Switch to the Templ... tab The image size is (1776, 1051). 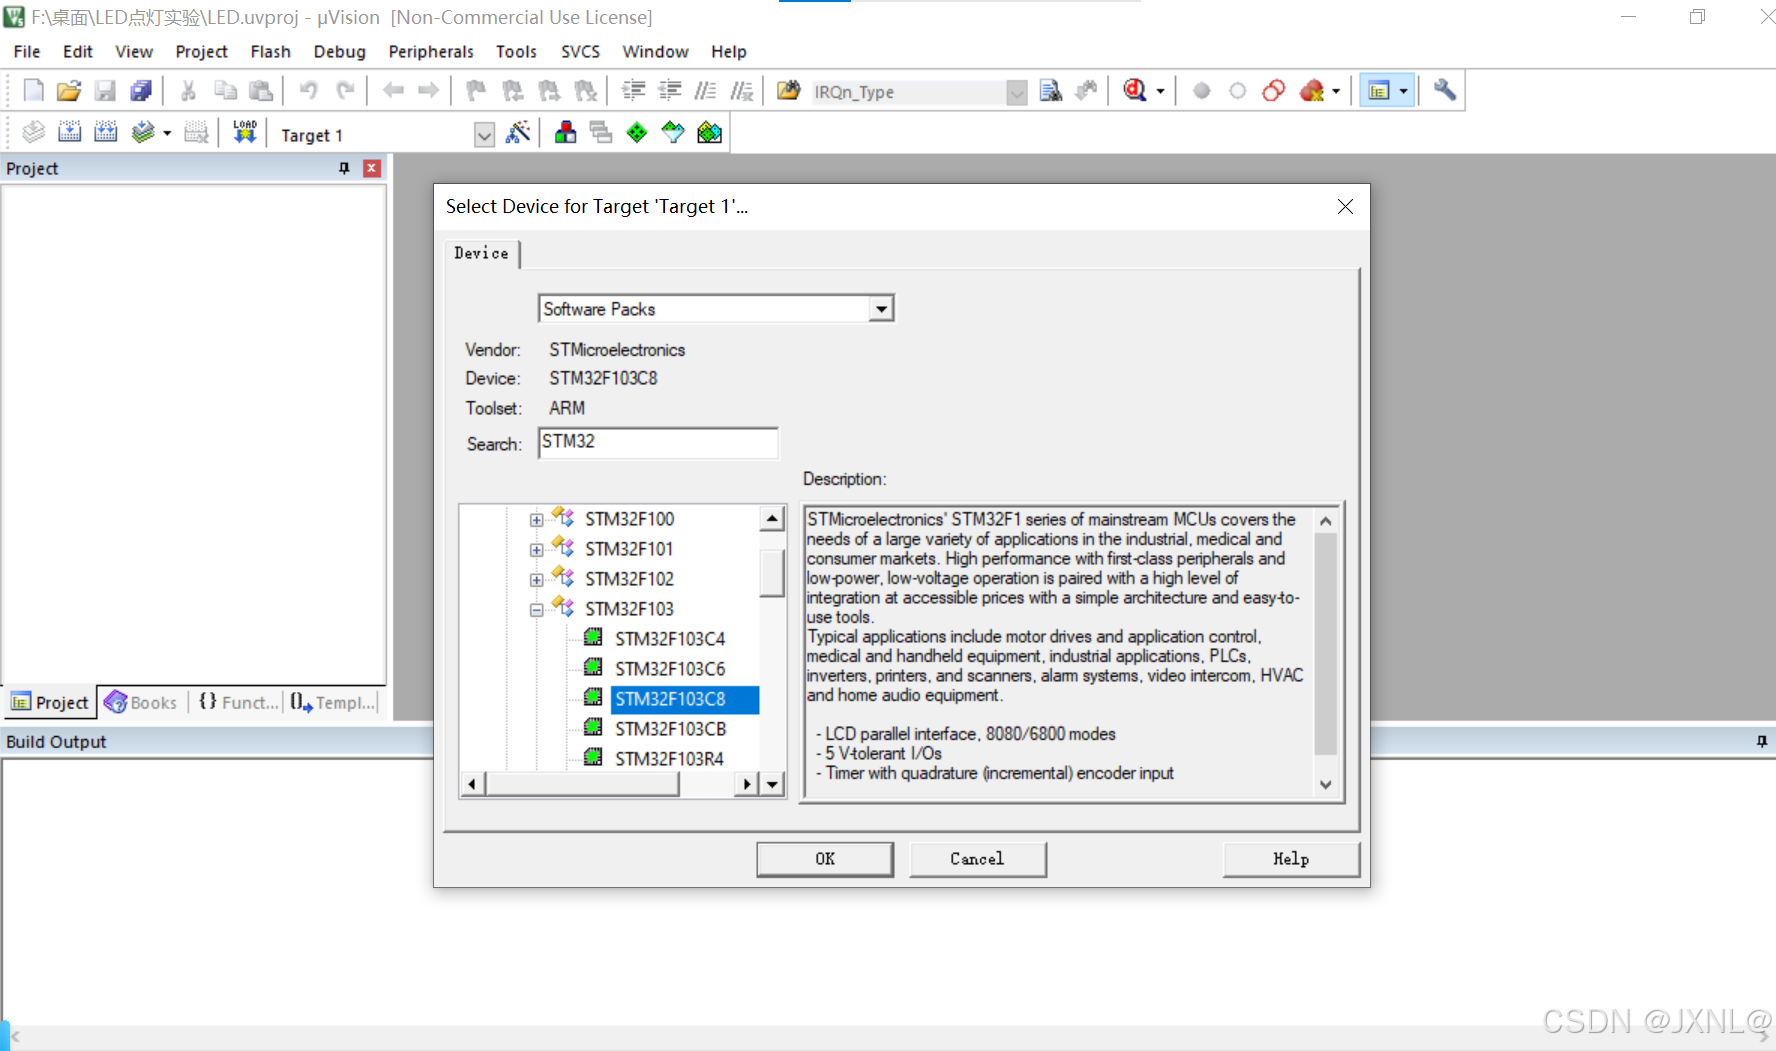click(x=334, y=702)
